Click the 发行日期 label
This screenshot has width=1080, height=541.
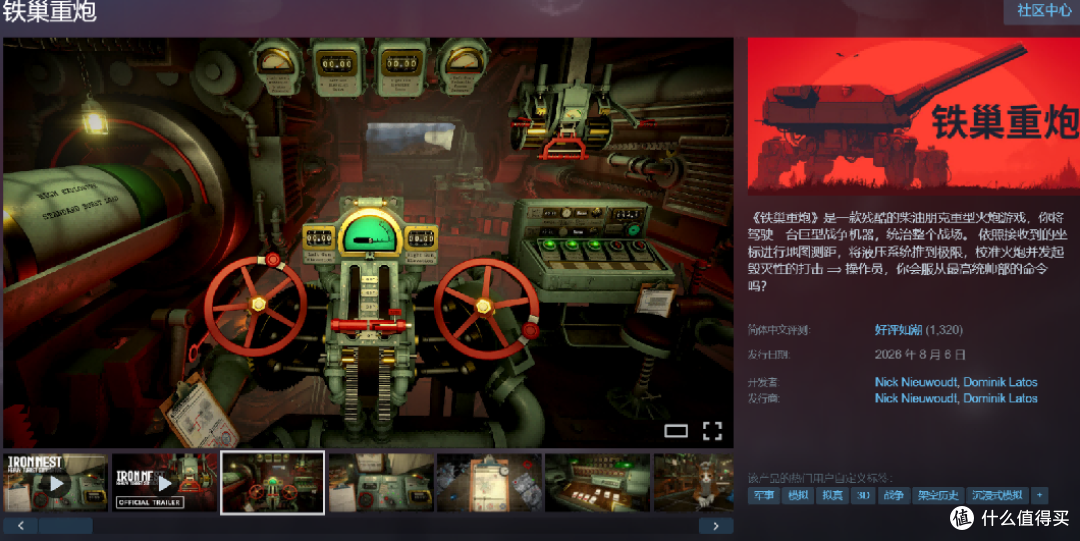[x=768, y=354]
